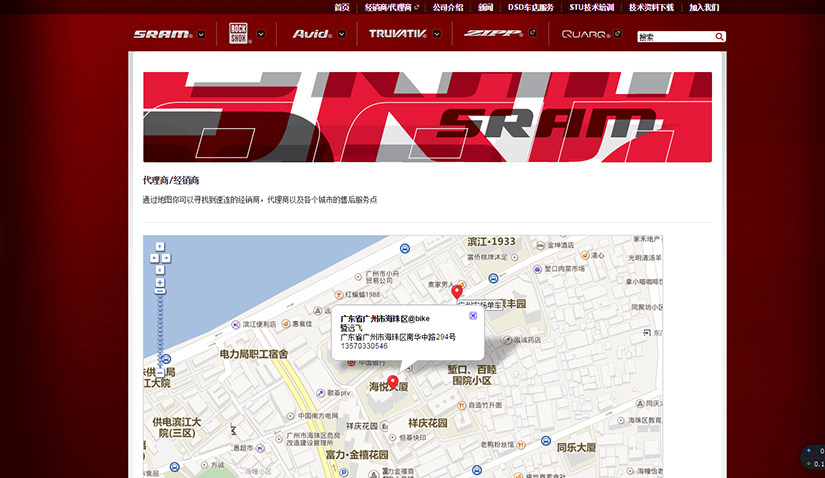Open the 公司介绍 menu item
This screenshot has height=478, width=825.
(448, 7)
